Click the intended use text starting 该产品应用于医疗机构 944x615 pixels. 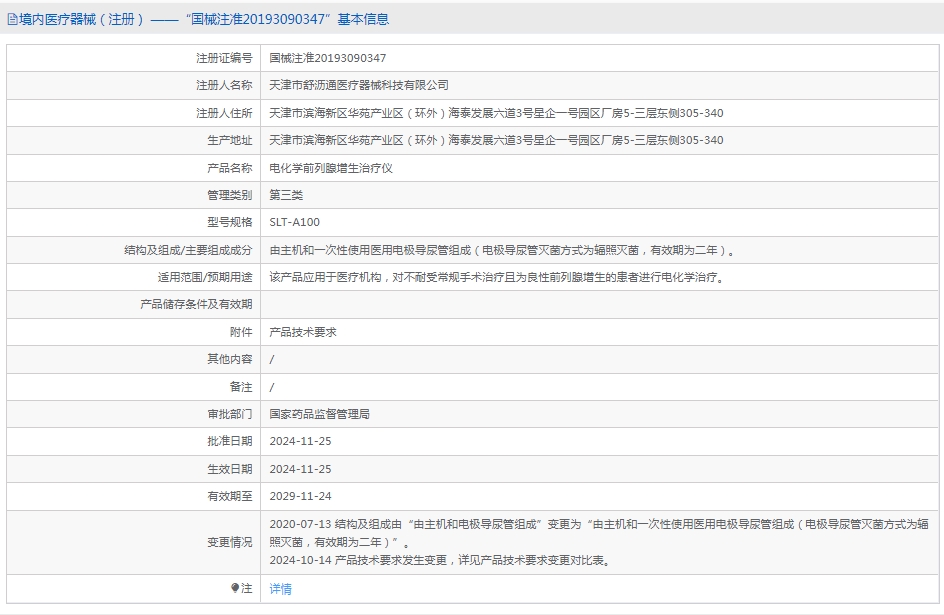(x=497, y=277)
